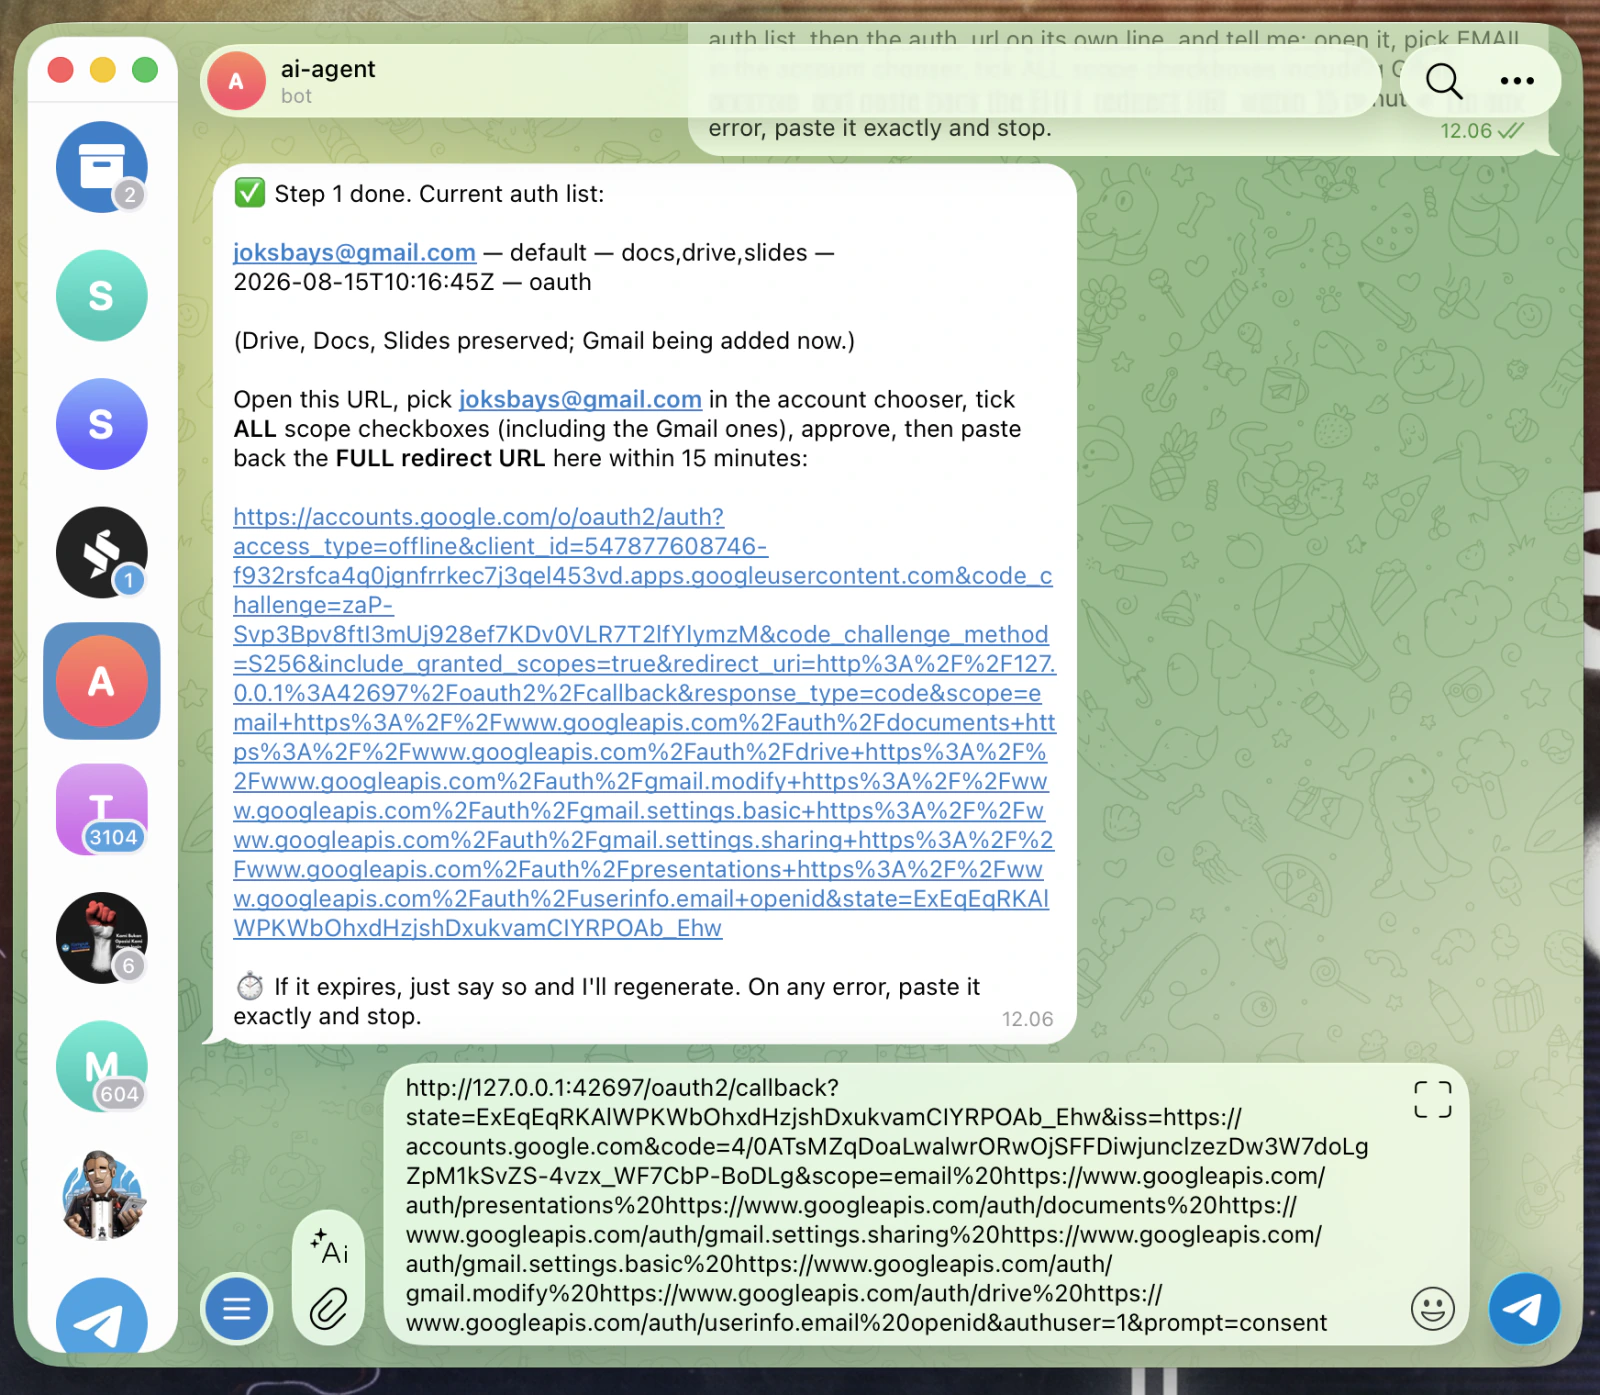Click the bold 'FULL redirect URL' text

click(440, 459)
